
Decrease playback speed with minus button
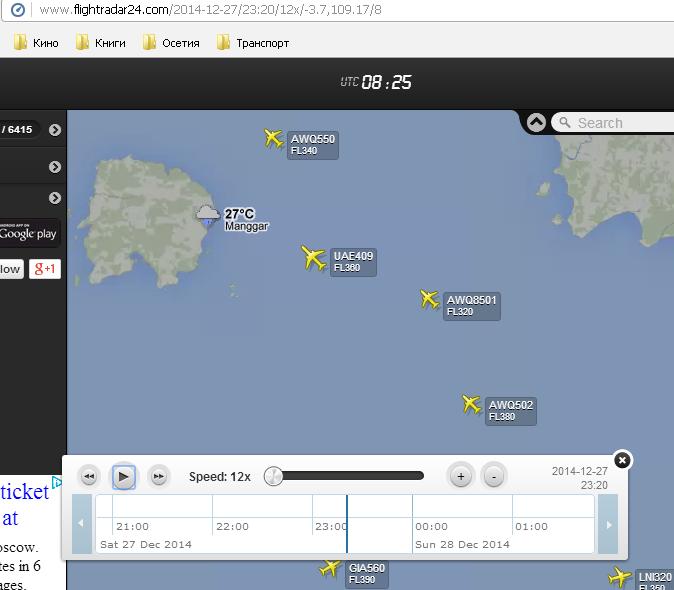[x=494, y=476]
